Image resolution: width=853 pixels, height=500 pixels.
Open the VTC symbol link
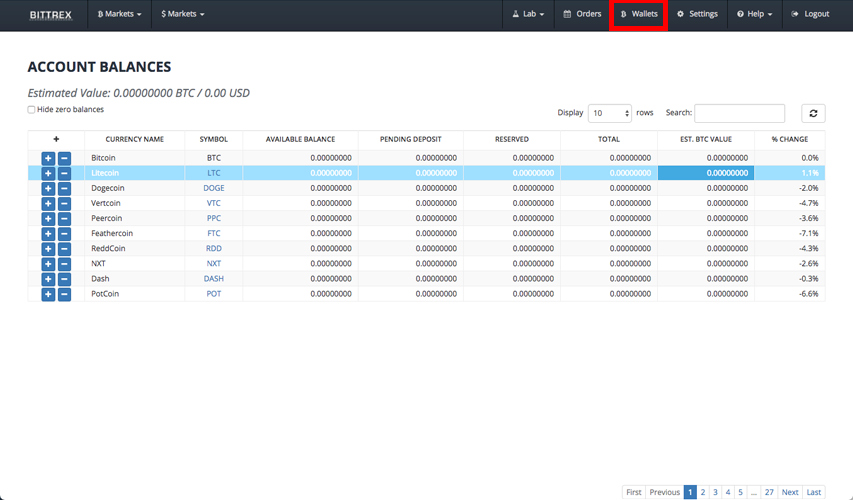pos(214,203)
